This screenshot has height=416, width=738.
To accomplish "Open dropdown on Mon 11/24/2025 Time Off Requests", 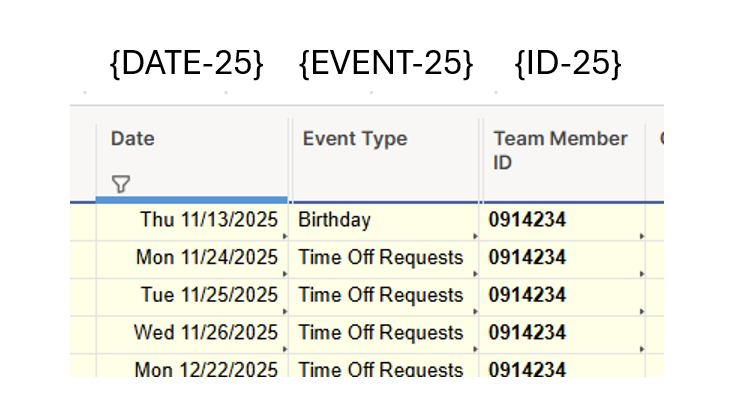I will (475, 274).
